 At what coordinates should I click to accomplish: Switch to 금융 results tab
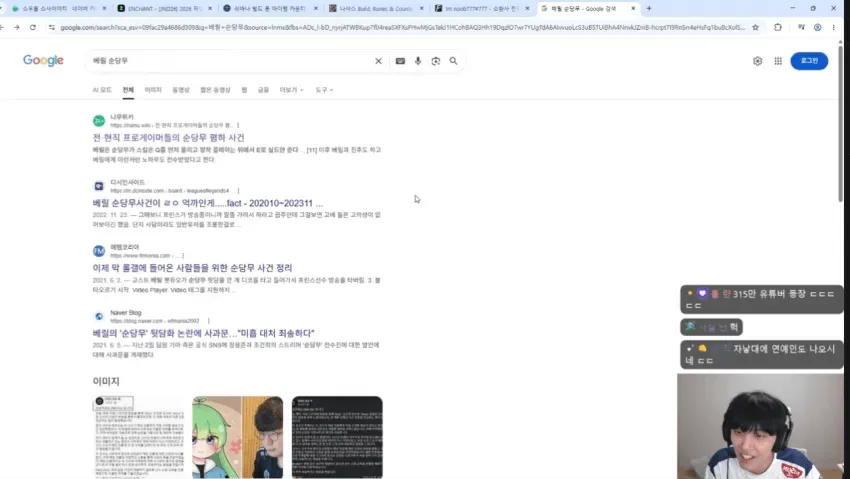click(263, 90)
